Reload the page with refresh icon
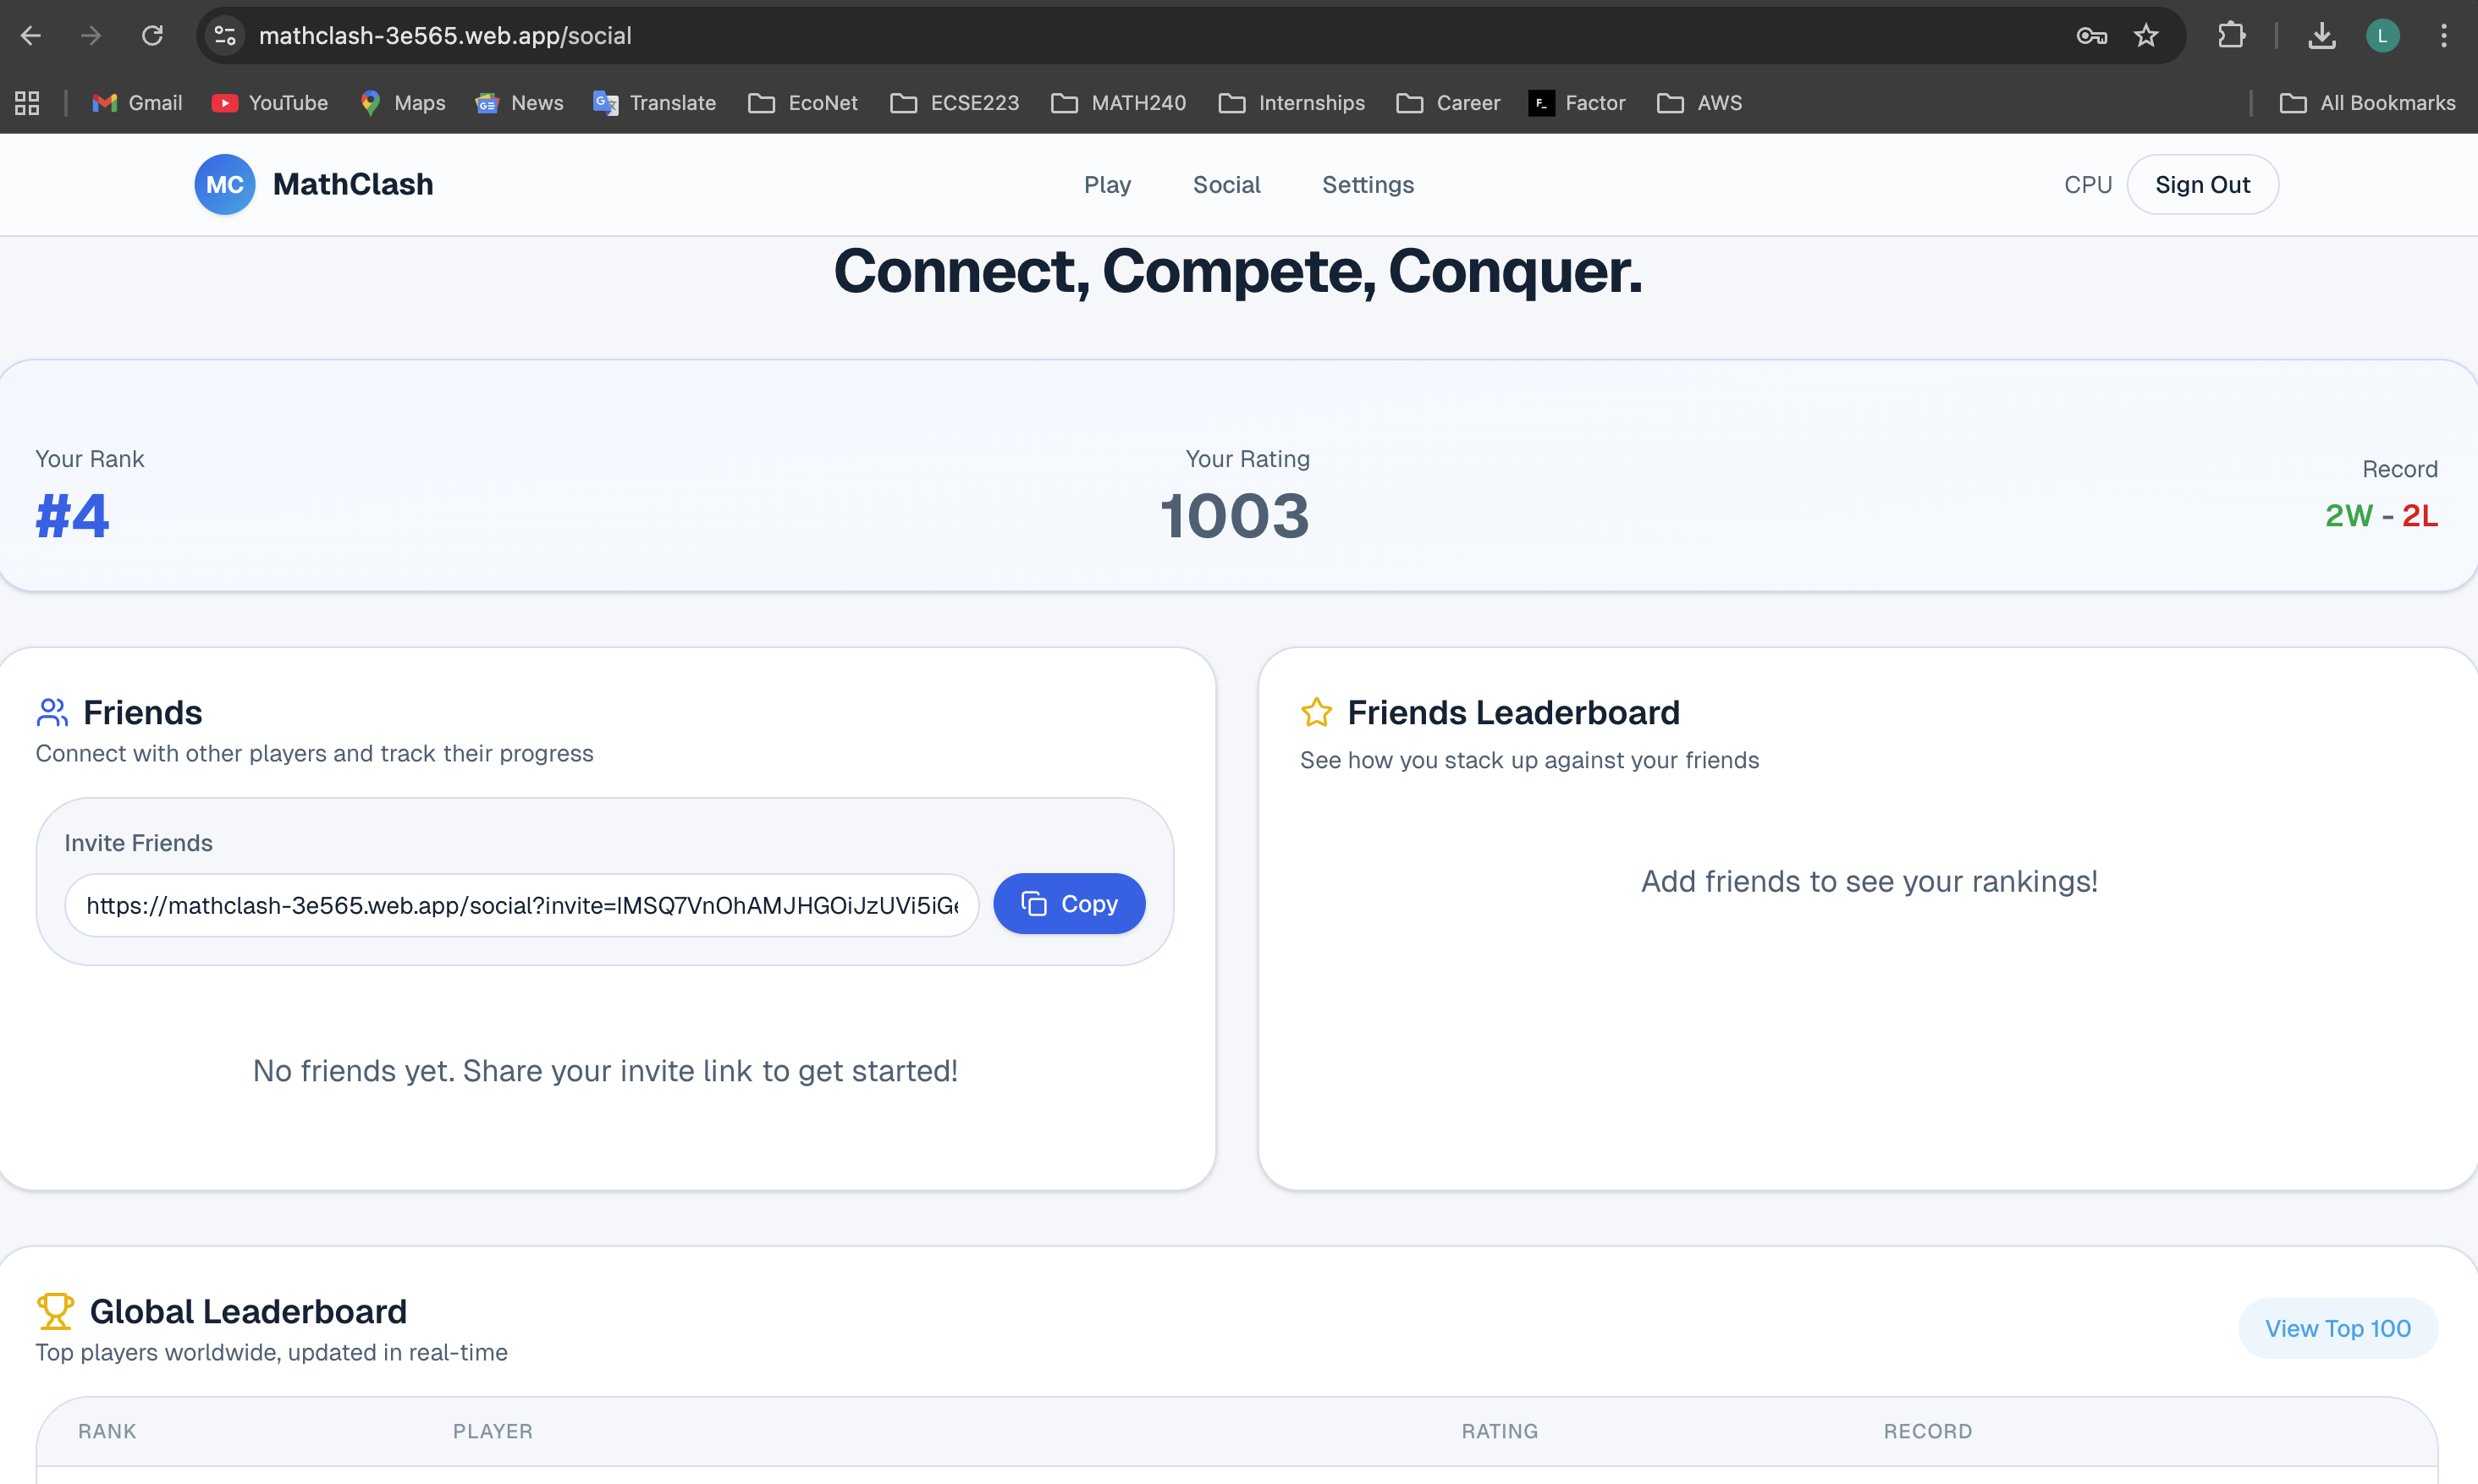 click(152, 36)
